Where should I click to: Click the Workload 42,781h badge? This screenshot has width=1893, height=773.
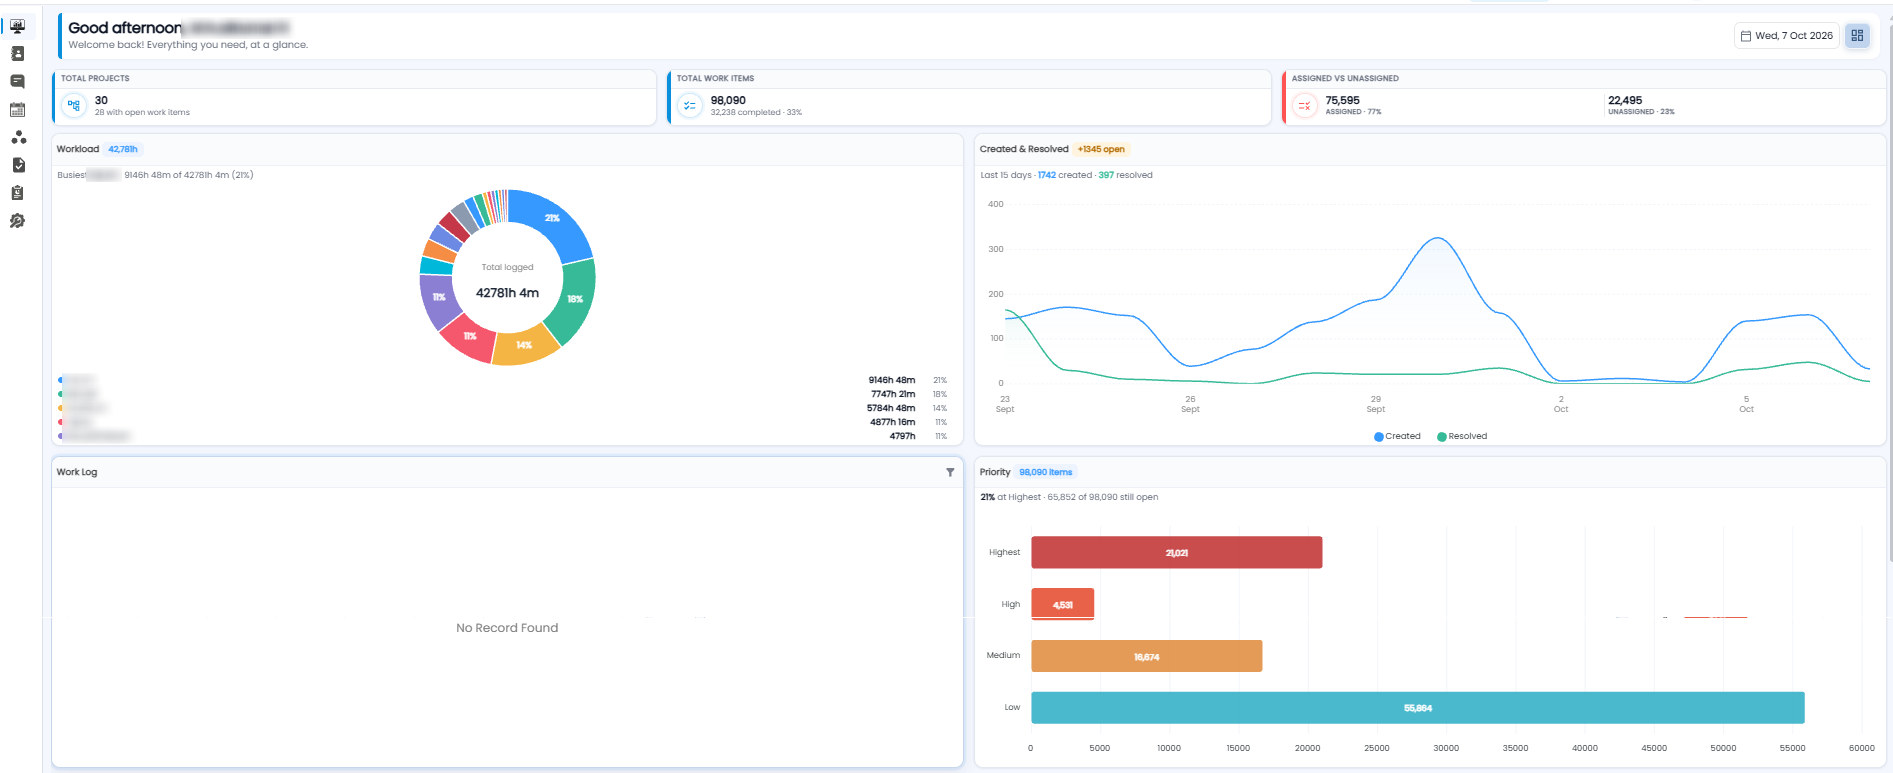click(x=123, y=149)
